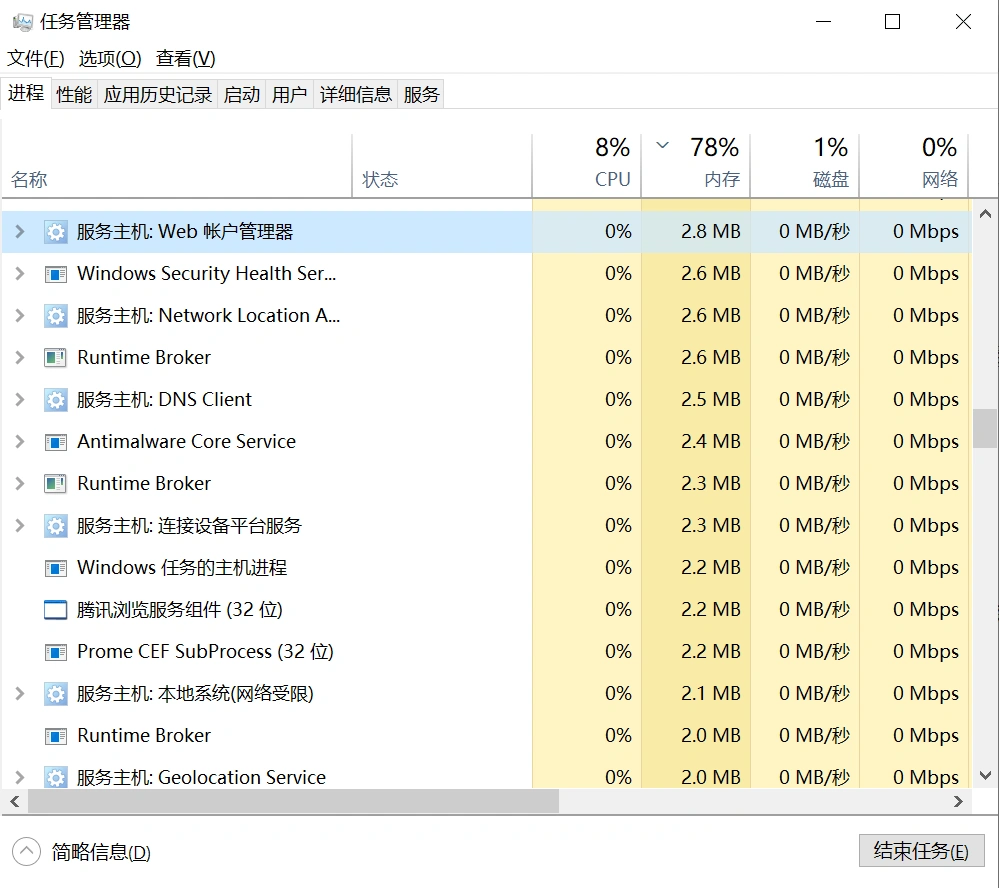
Task: Click the 结束任务 button
Action: click(x=921, y=851)
